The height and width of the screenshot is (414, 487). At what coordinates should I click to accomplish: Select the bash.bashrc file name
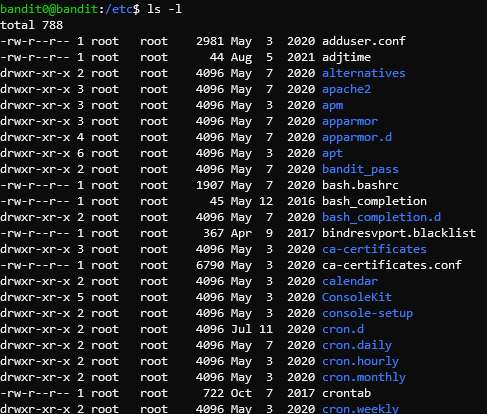pos(360,185)
